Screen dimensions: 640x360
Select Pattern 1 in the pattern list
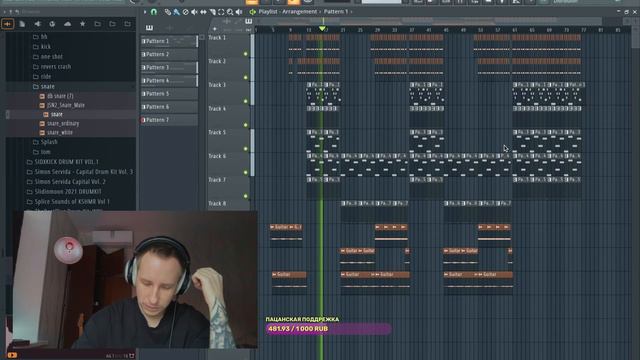pos(169,41)
